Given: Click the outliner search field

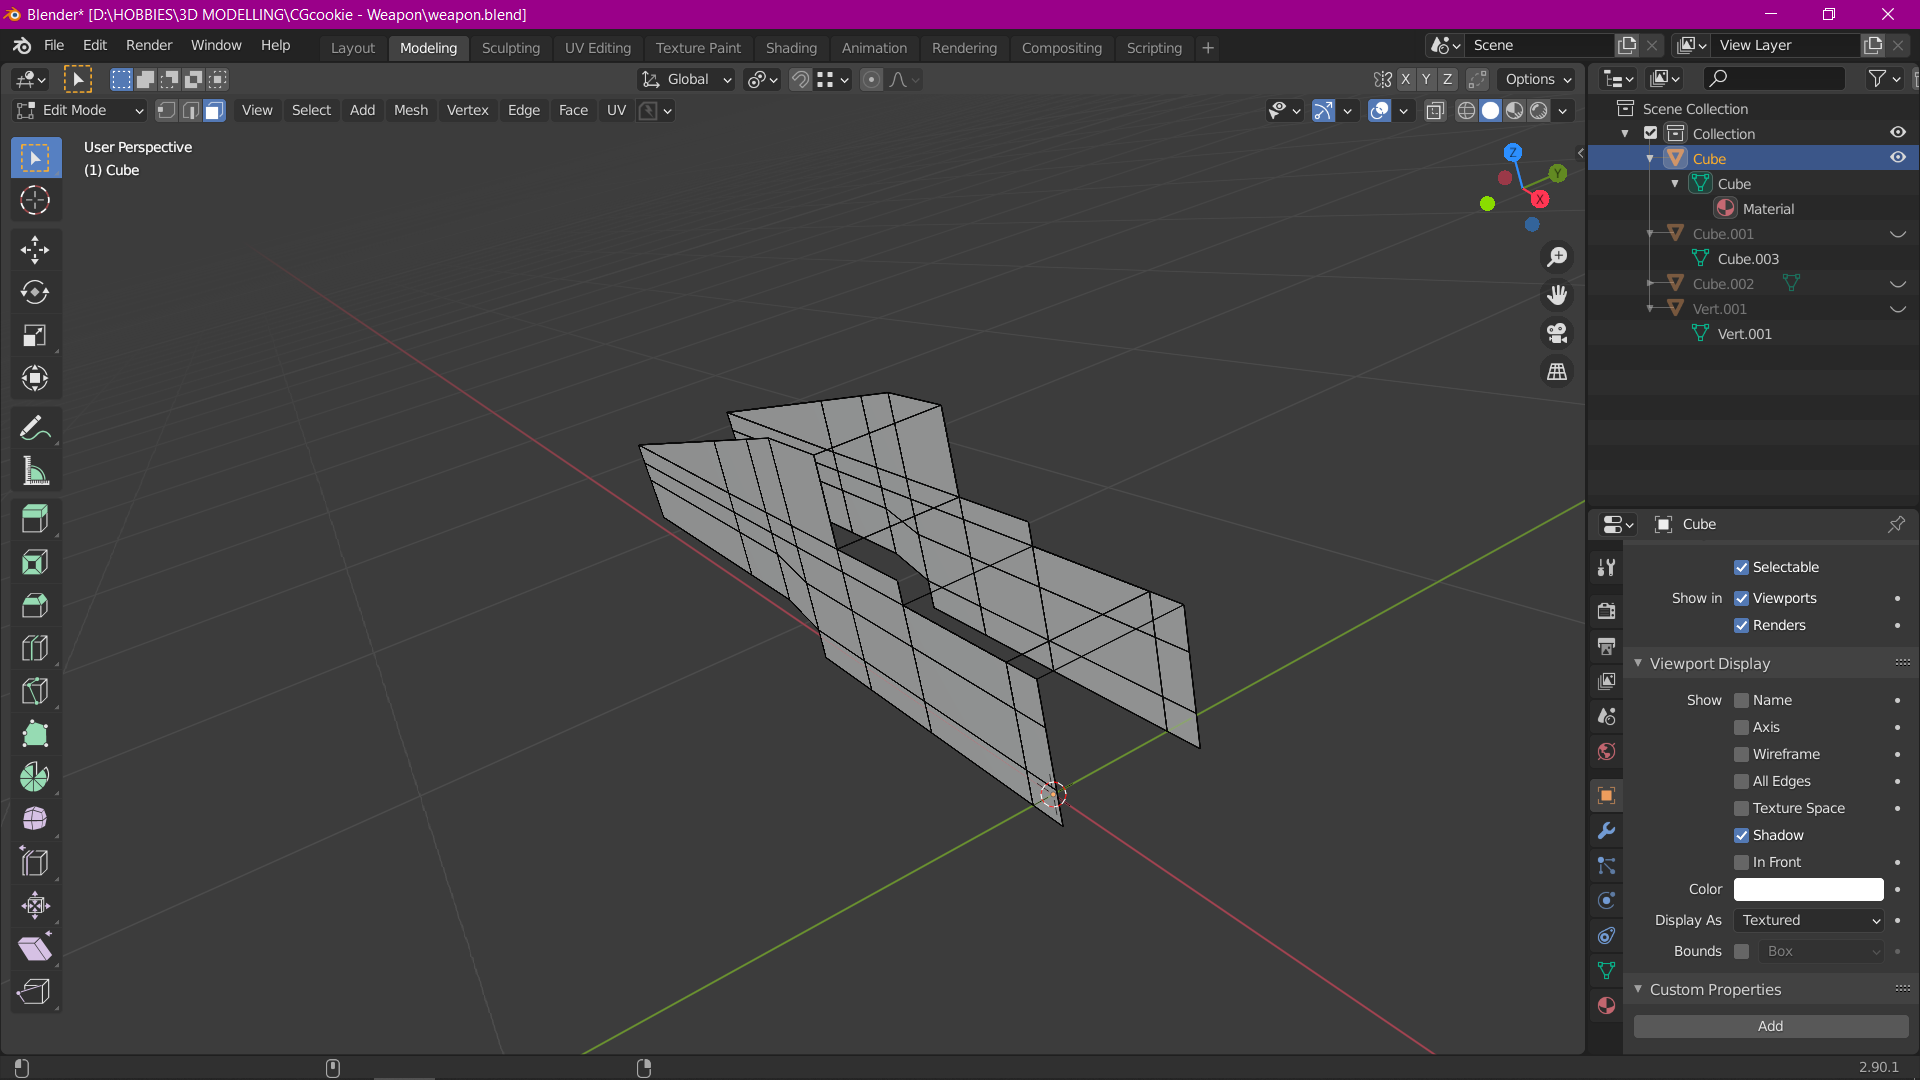Looking at the screenshot, I should pyautogui.click(x=1775, y=79).
